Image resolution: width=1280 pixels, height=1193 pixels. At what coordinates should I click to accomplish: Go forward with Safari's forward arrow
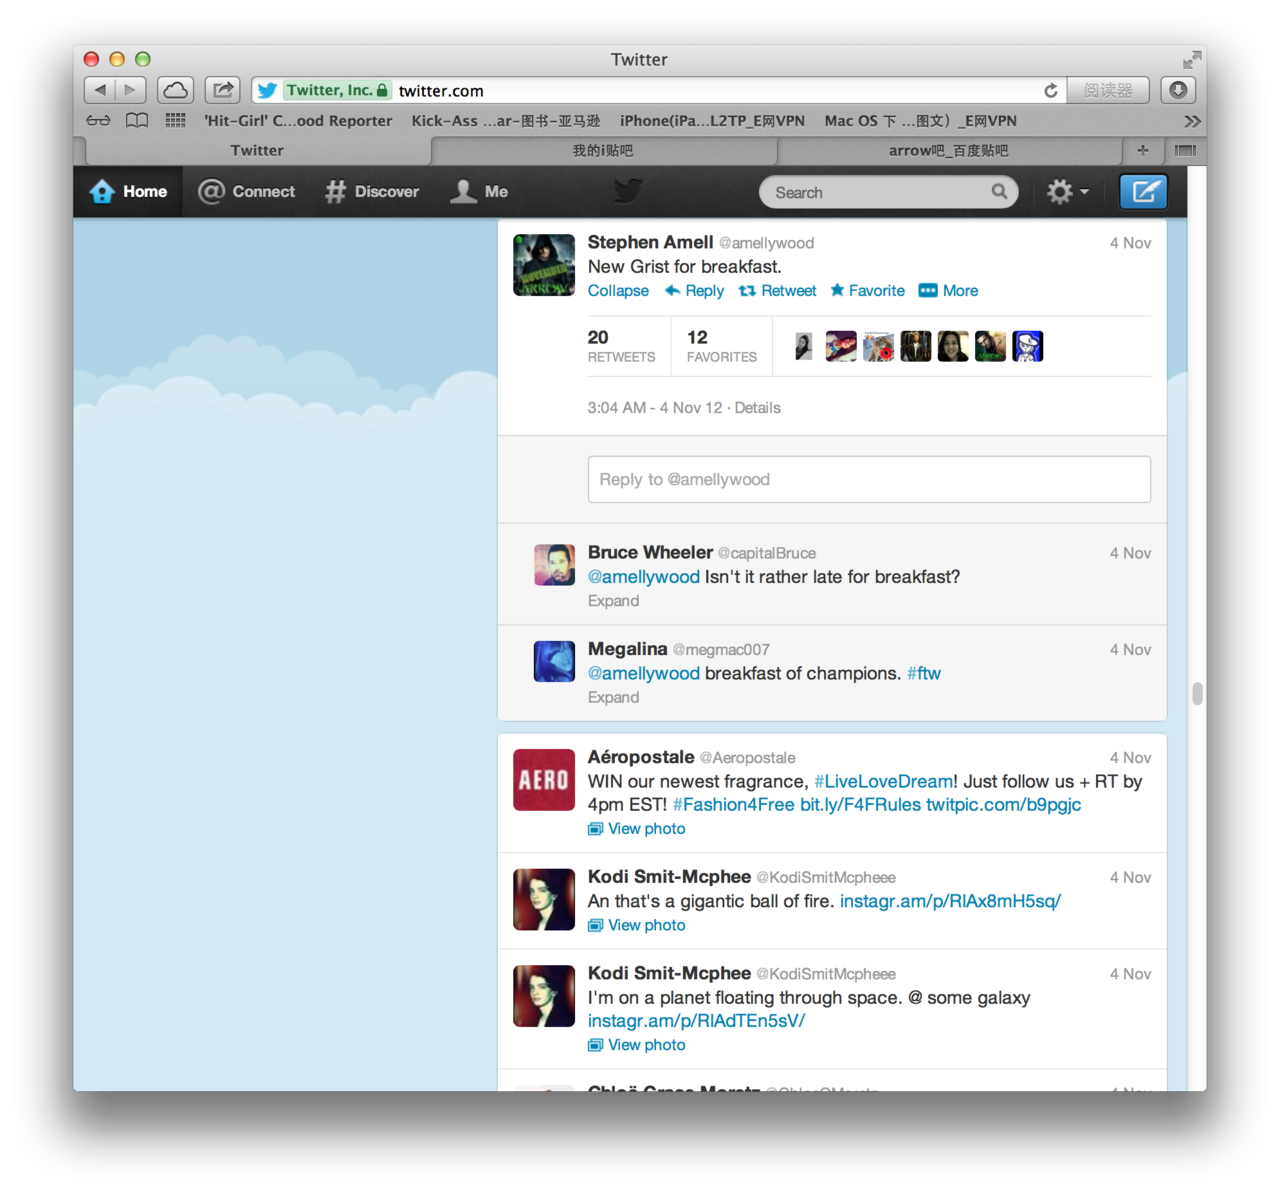point(130,90)
